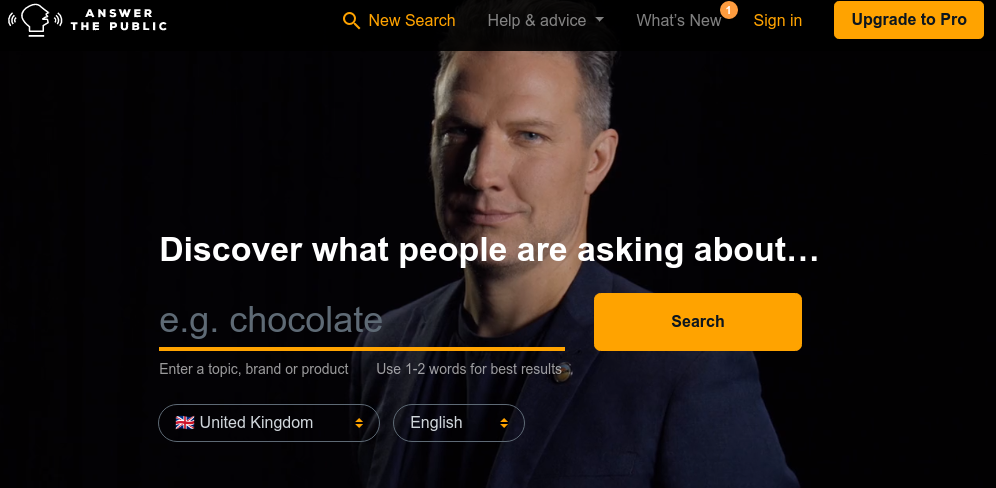Viewport: 996px width, 488px height.
Task: Open the English language dropdown
Action: tap(459, 423)
